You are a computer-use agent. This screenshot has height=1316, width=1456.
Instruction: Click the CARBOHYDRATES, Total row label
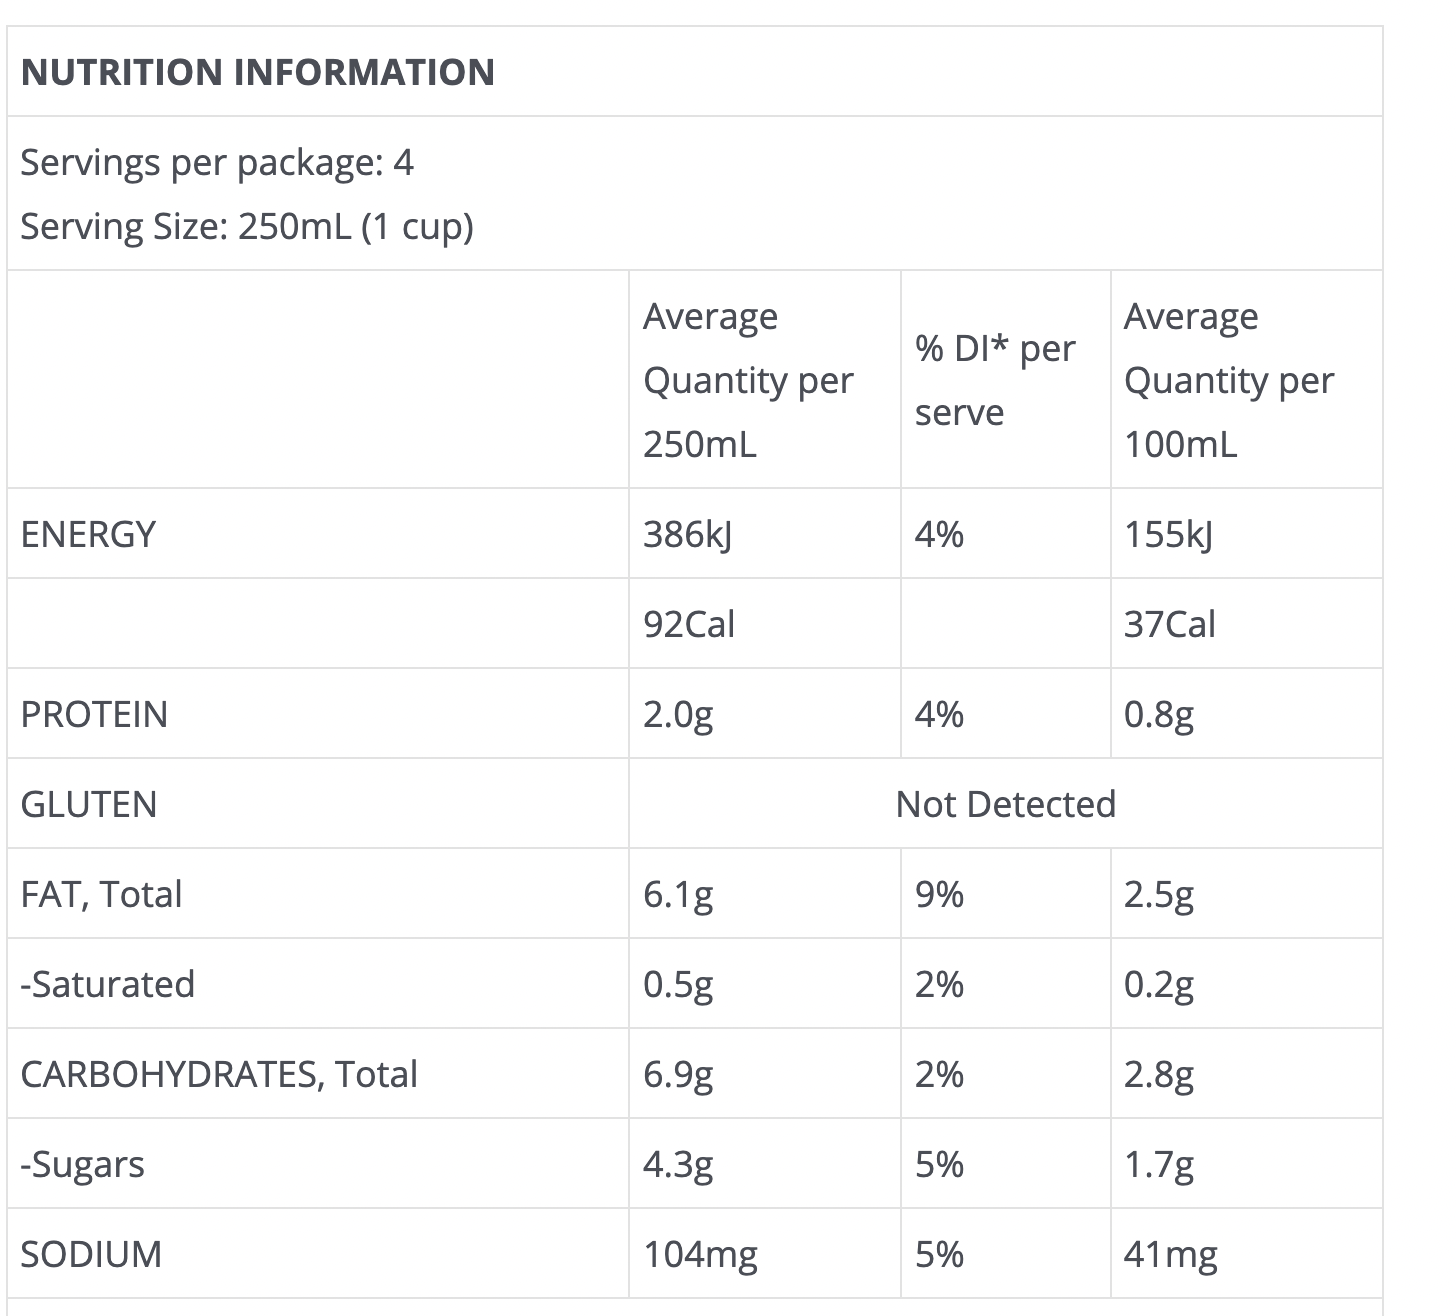tap(219, 1074)
